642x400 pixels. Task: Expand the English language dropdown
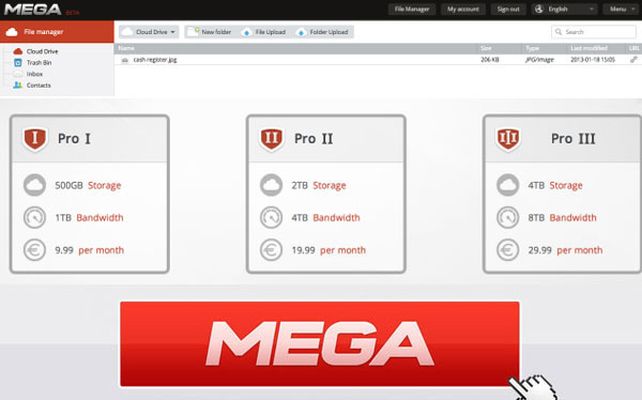pos(564,9)
